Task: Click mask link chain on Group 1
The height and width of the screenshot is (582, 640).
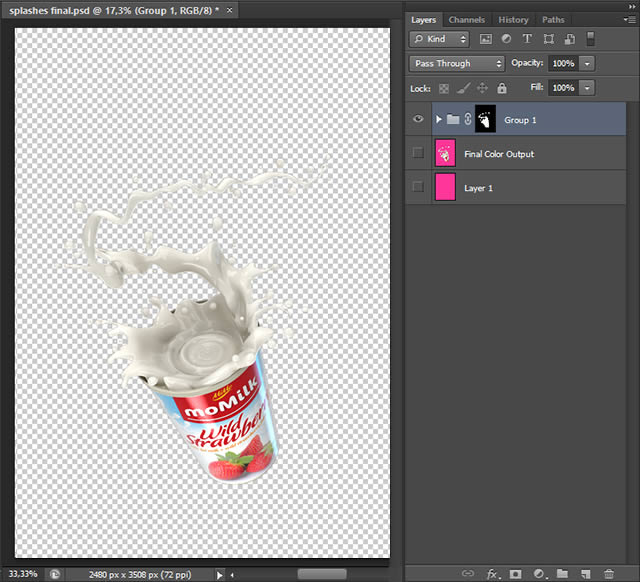Action: pos(468,119)
